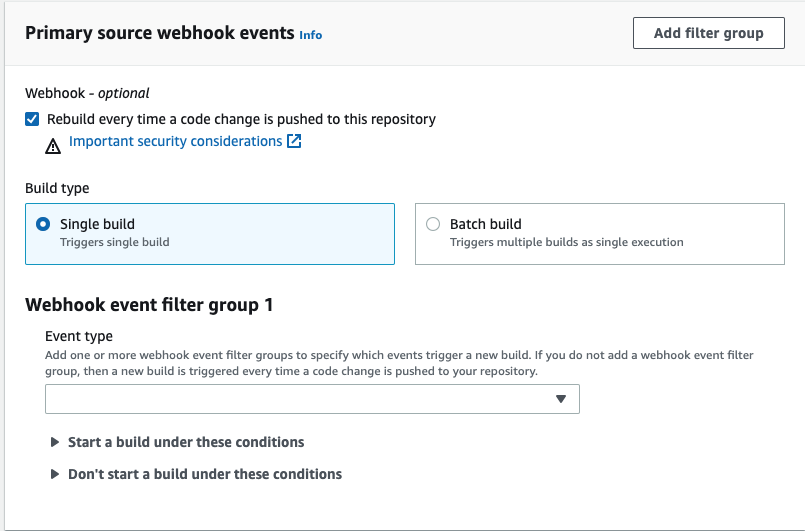Image resolution: width=805 pixels, height=531 pixels.
Task: Select the Single build radio button
Action: [43, 224]
